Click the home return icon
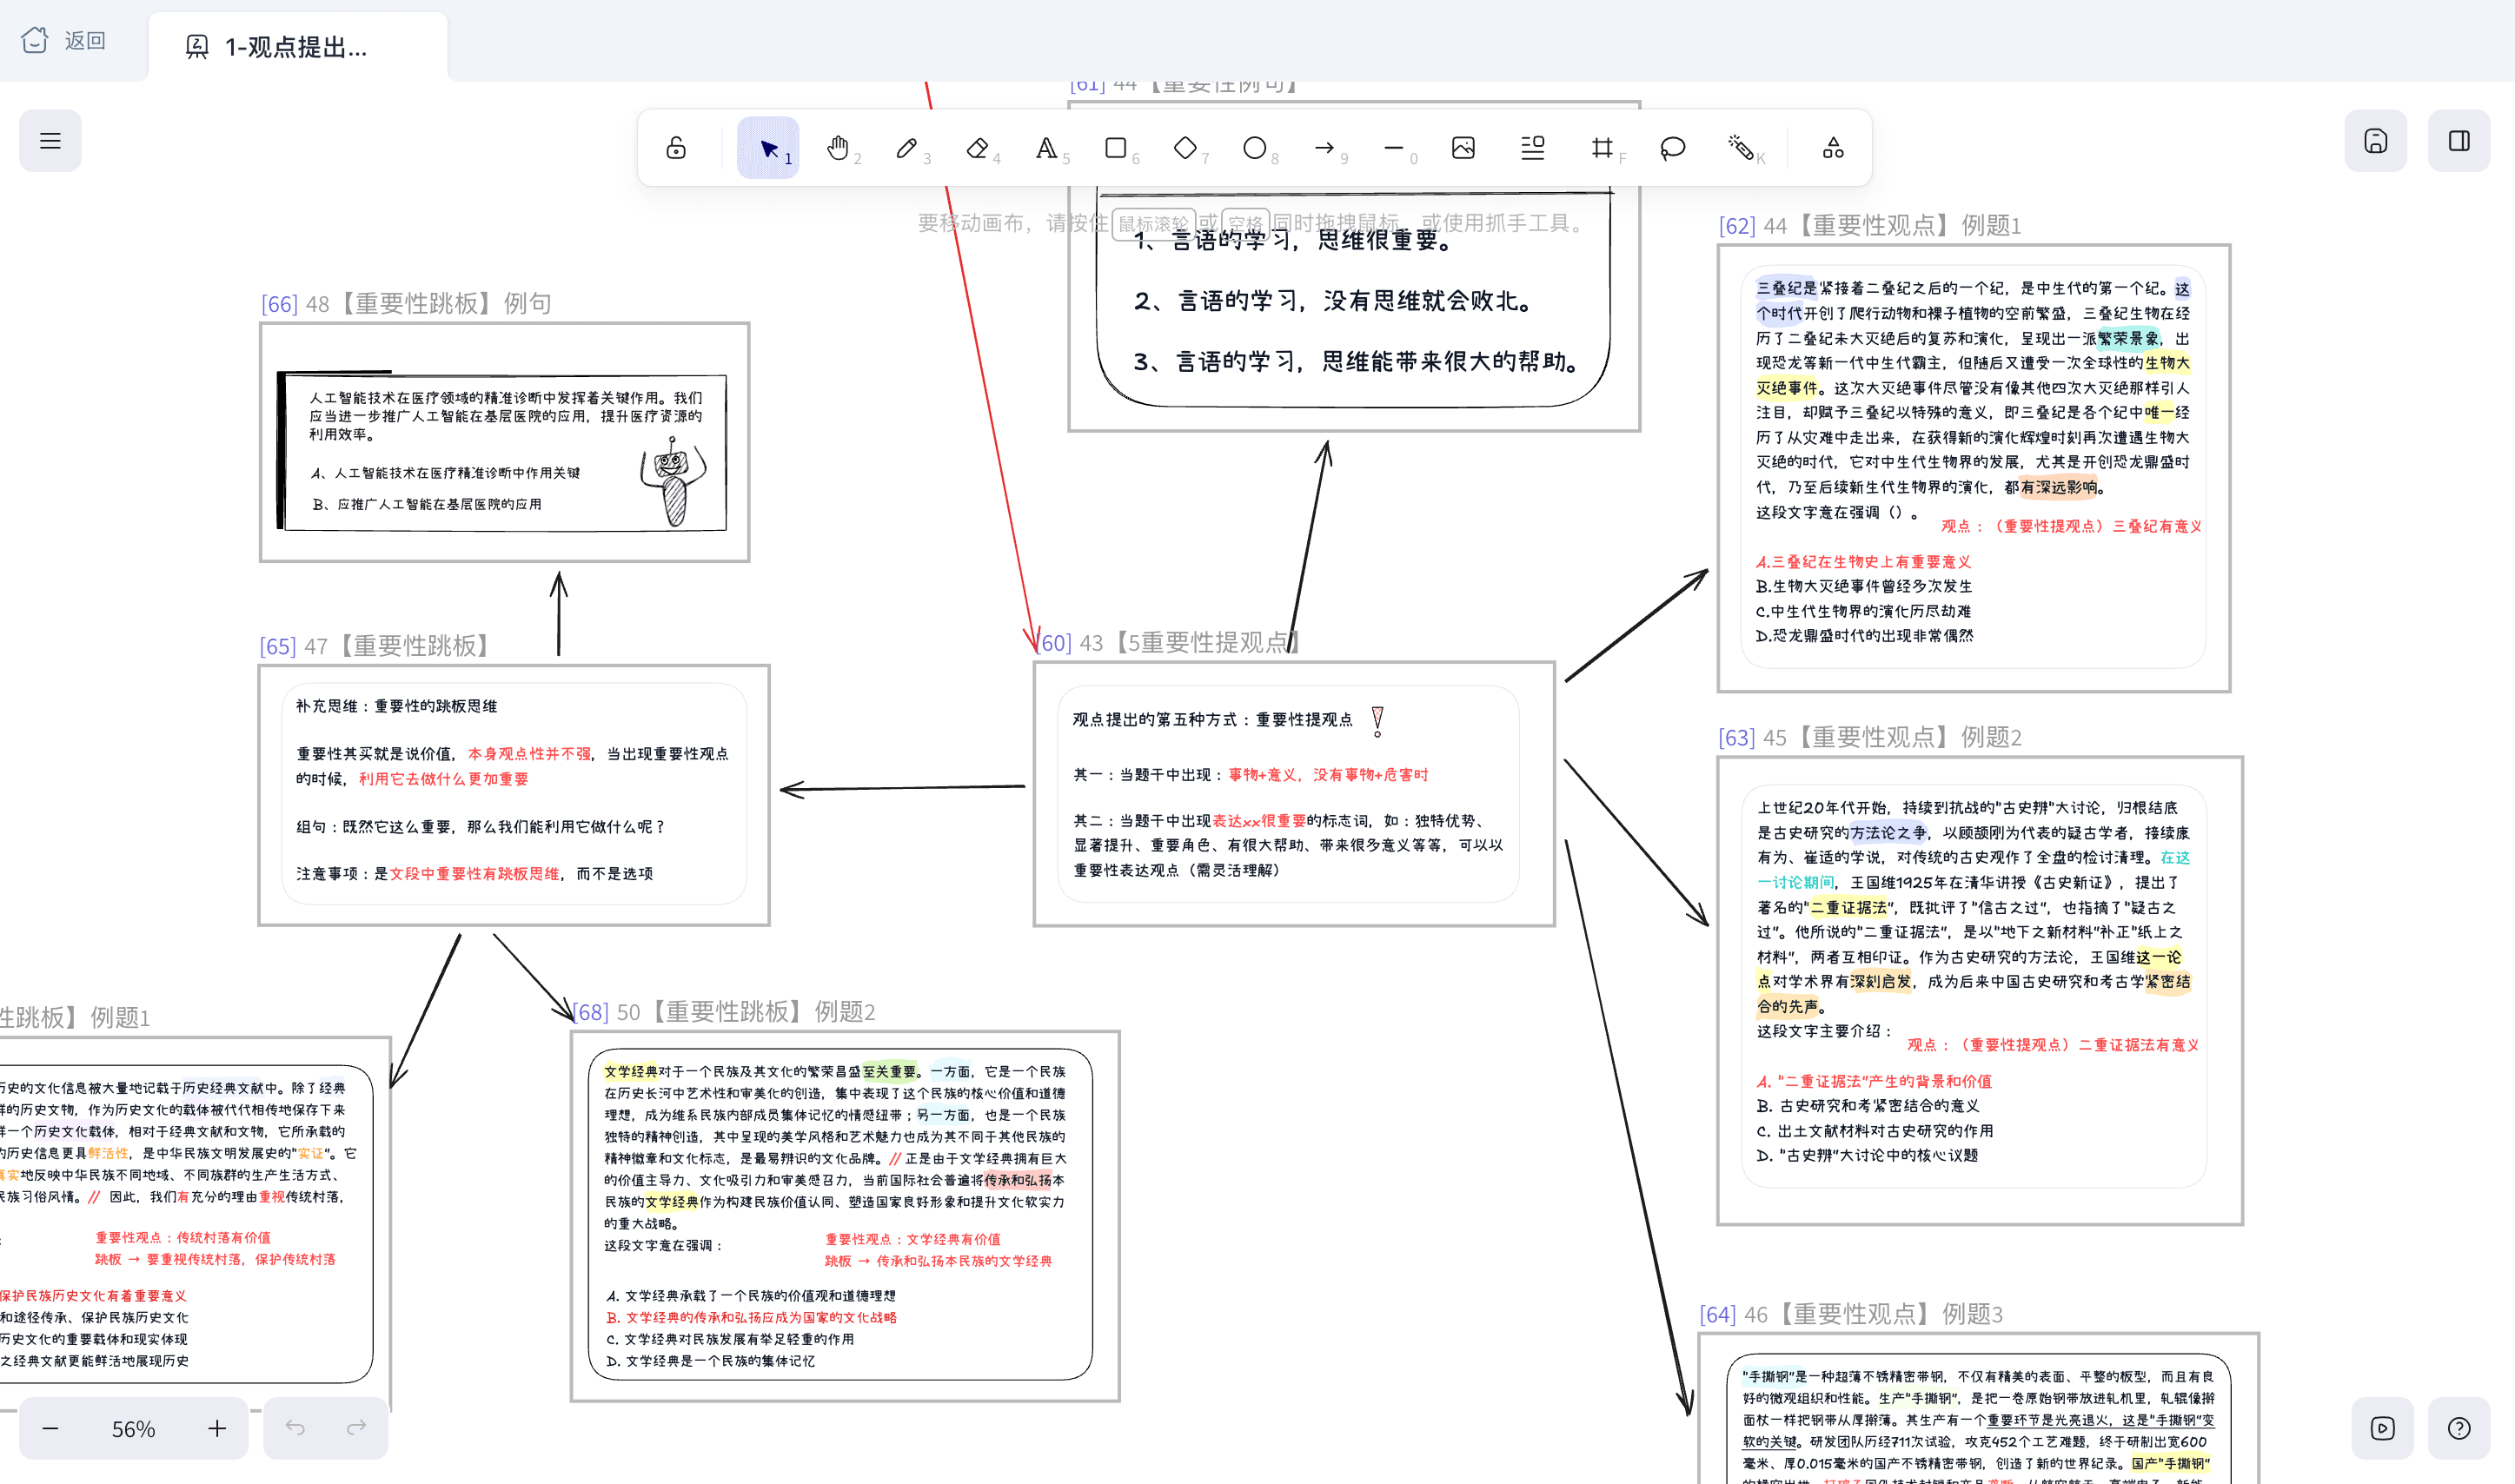The width and height of the screenshot is (2515, 1484). click(35, 40)
